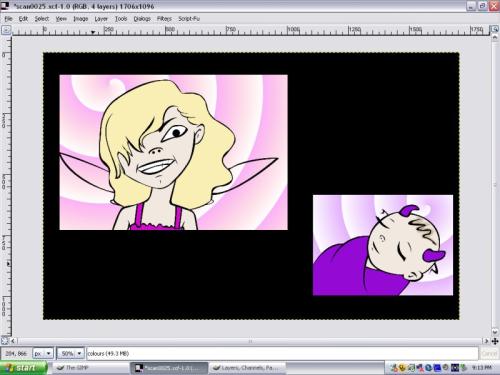Open the File menu

point(8,19)
